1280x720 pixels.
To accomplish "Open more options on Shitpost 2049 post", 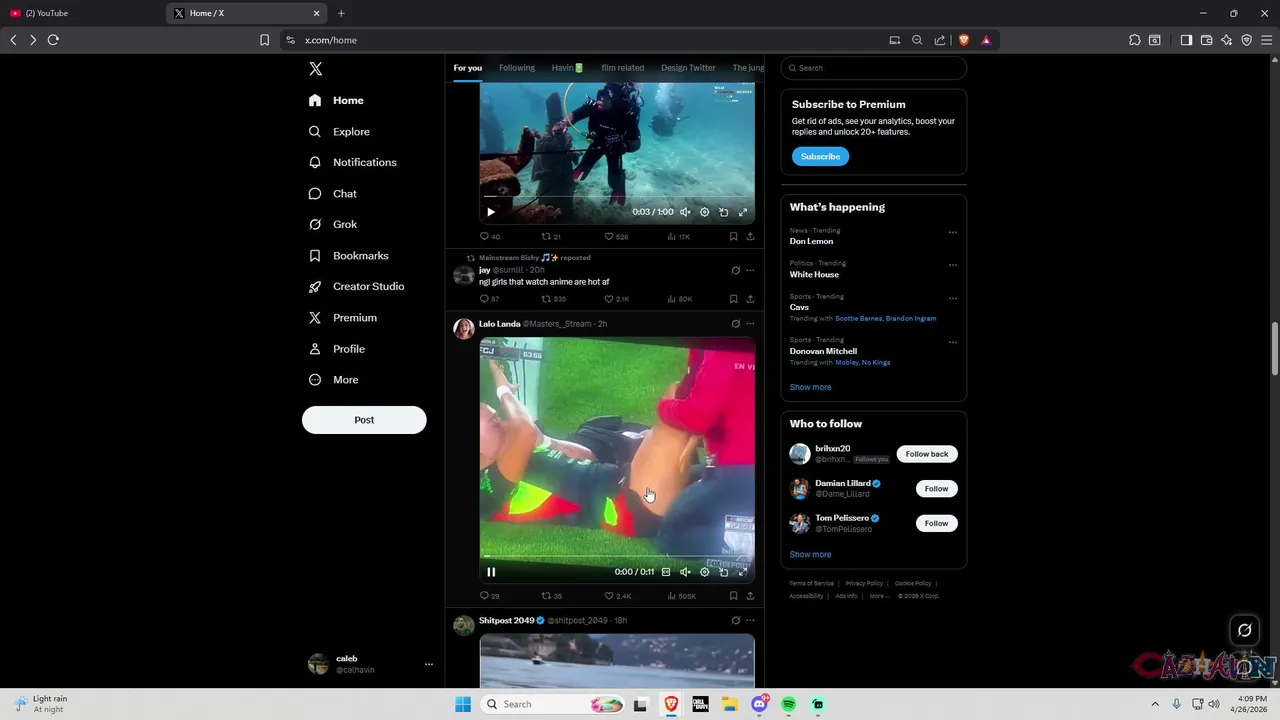I will (x=750, y=620).
